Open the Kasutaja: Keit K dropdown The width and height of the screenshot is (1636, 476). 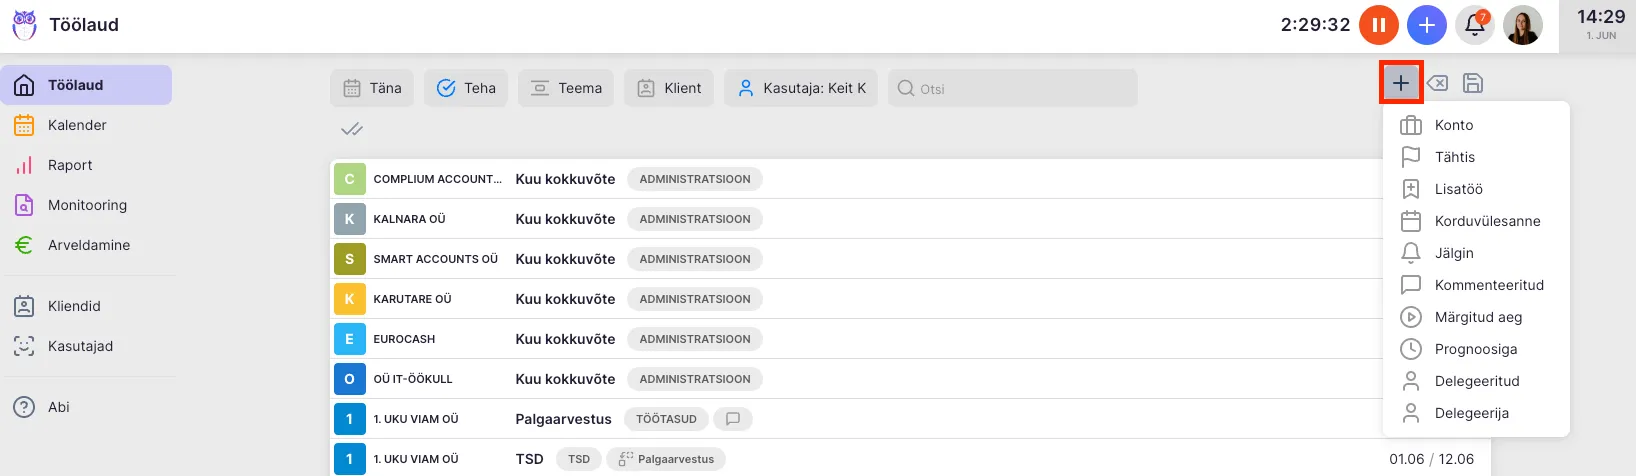pos(801,88)
